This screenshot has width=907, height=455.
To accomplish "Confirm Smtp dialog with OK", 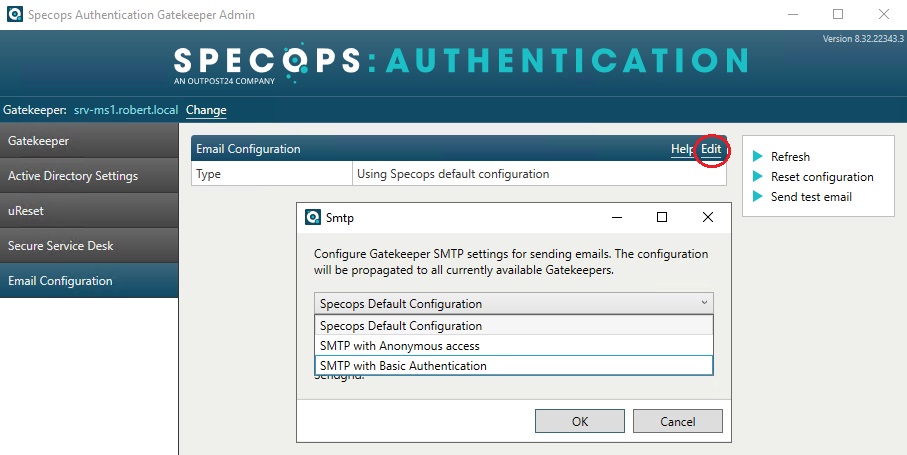I will pos(580,421).
